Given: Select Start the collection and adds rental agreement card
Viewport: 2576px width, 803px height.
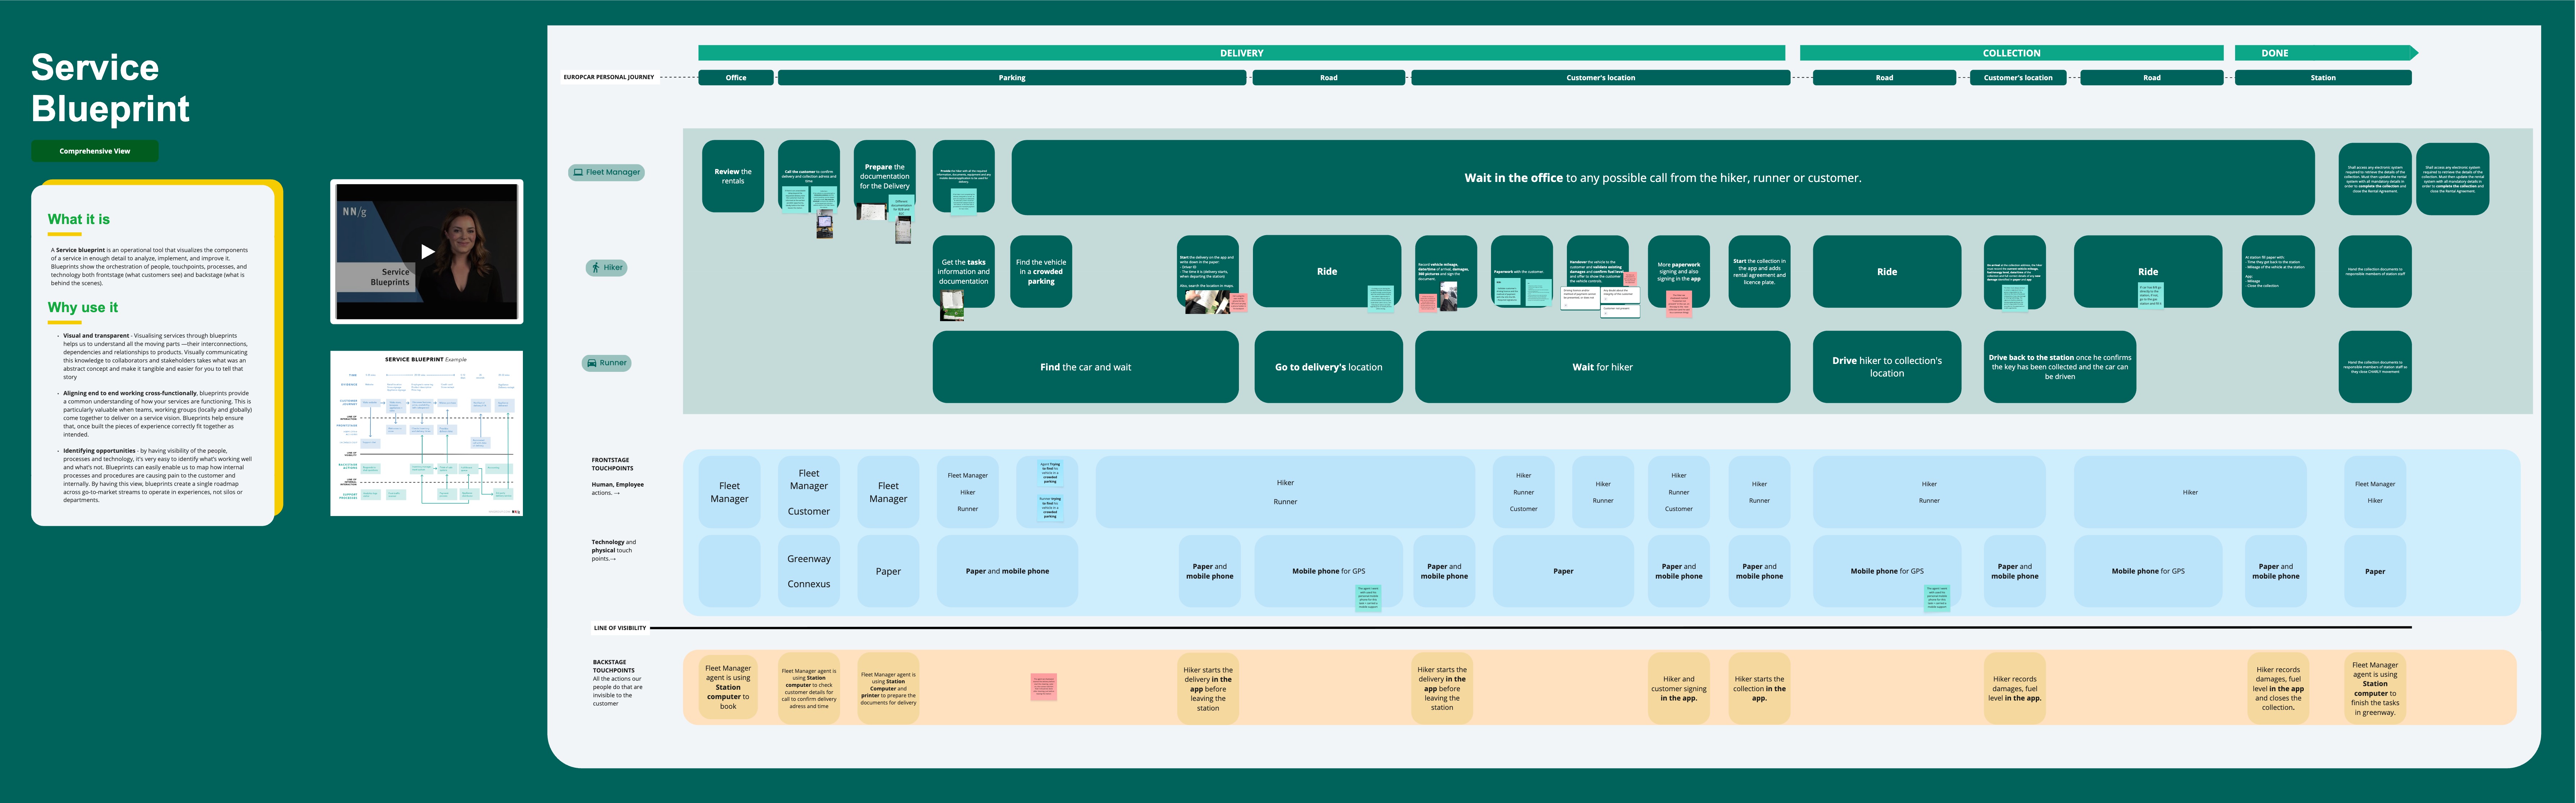Looking at the screenshot, I should tap(1760, 271).
